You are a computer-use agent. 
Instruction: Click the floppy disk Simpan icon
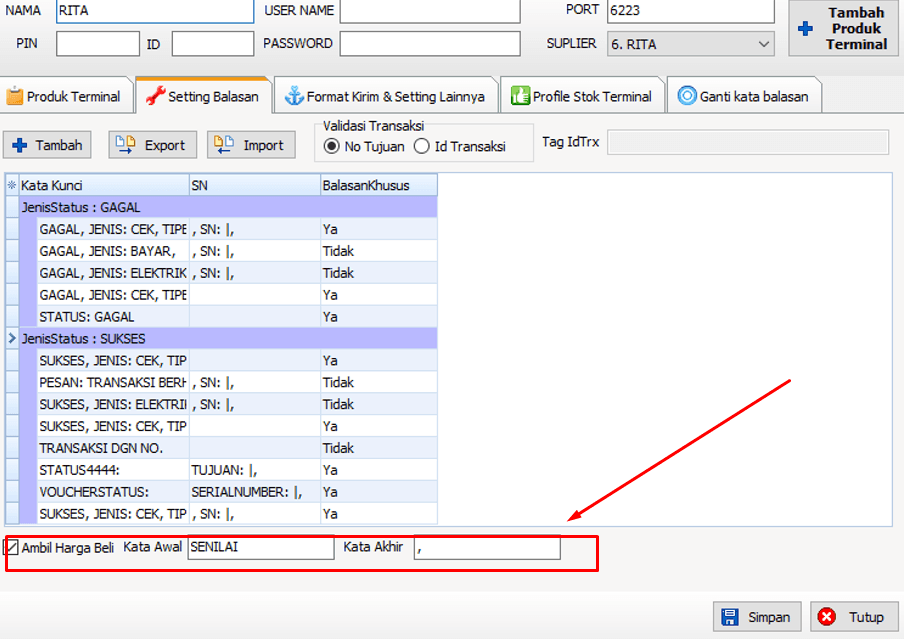point(730,617)
